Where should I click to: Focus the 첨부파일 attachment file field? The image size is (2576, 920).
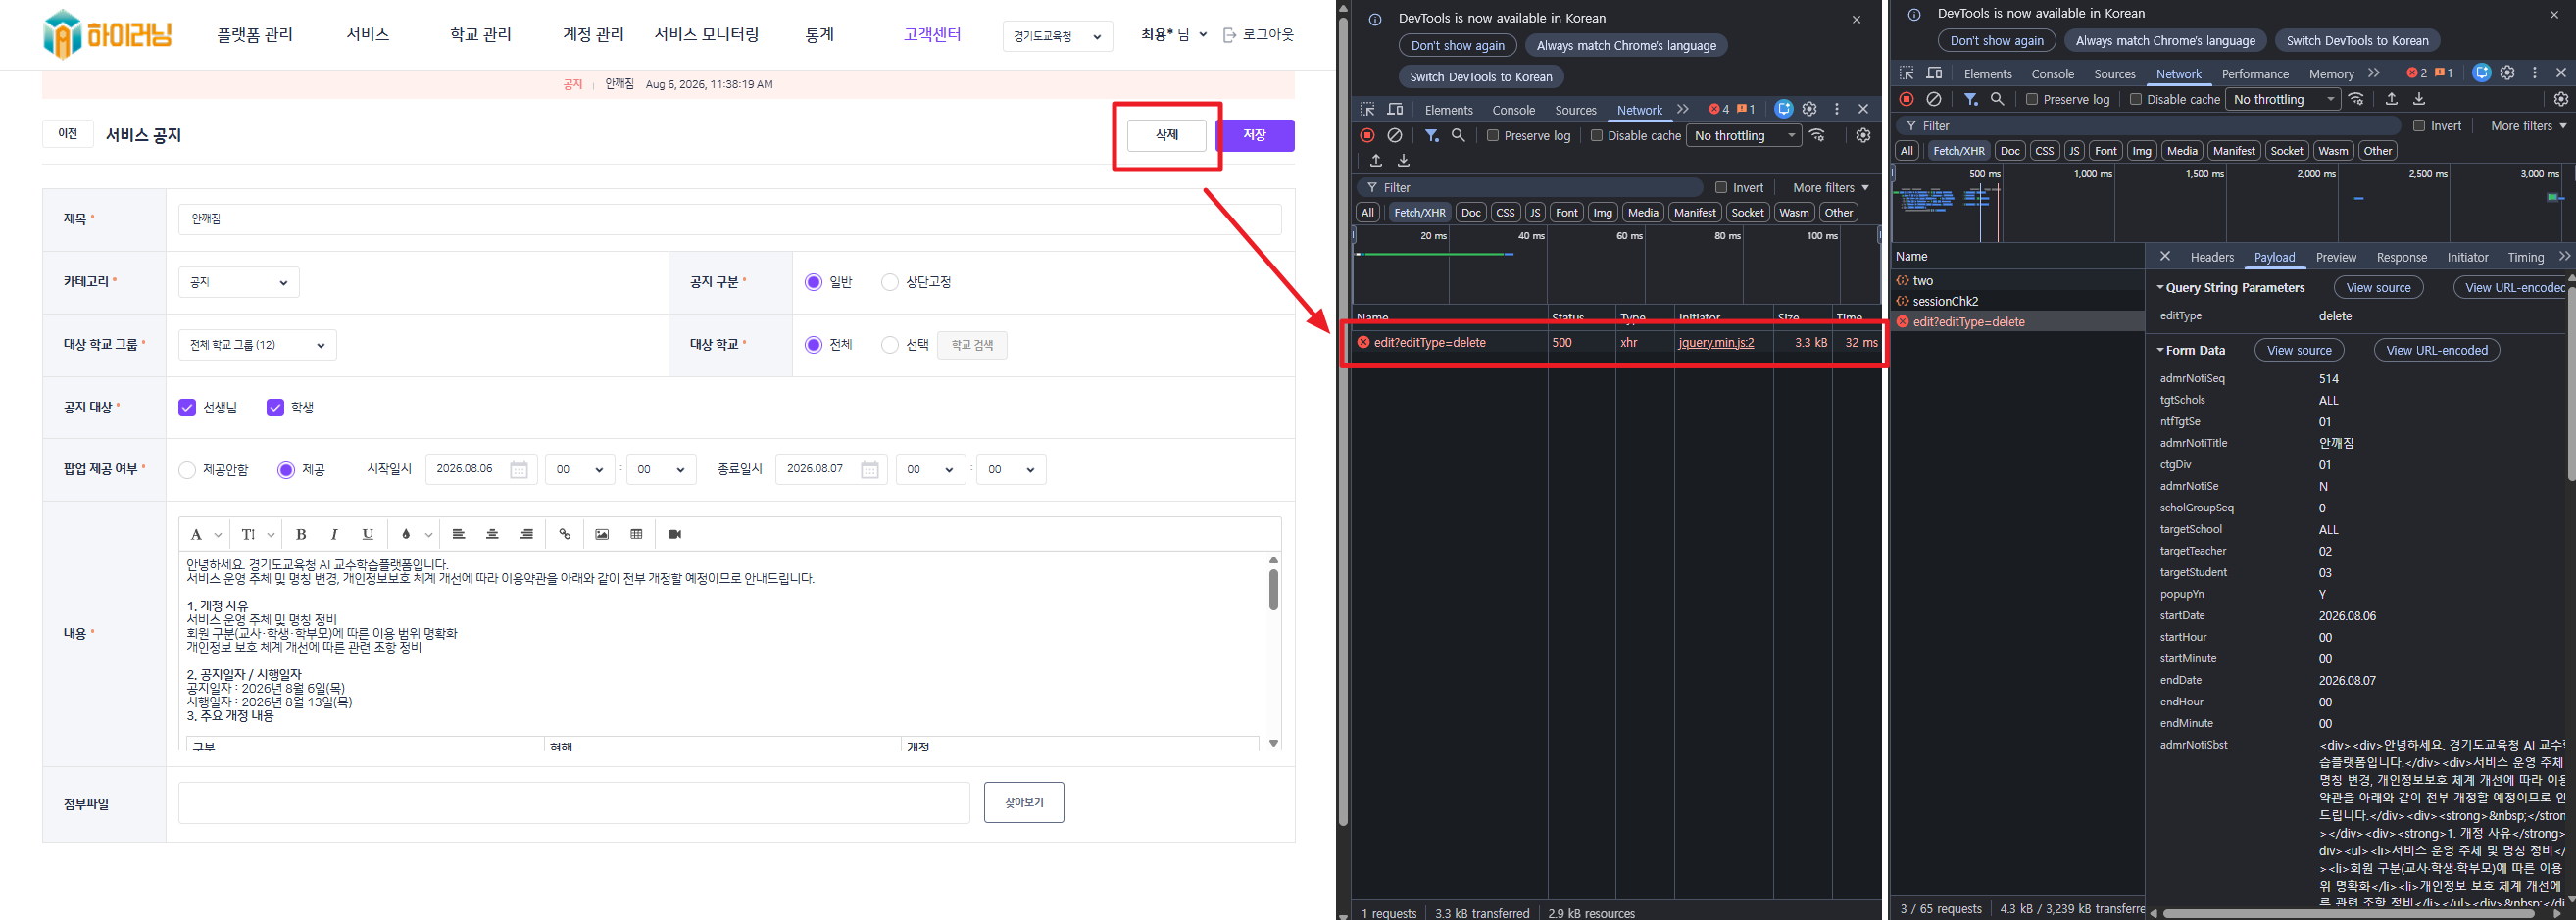tap(574, 802)
